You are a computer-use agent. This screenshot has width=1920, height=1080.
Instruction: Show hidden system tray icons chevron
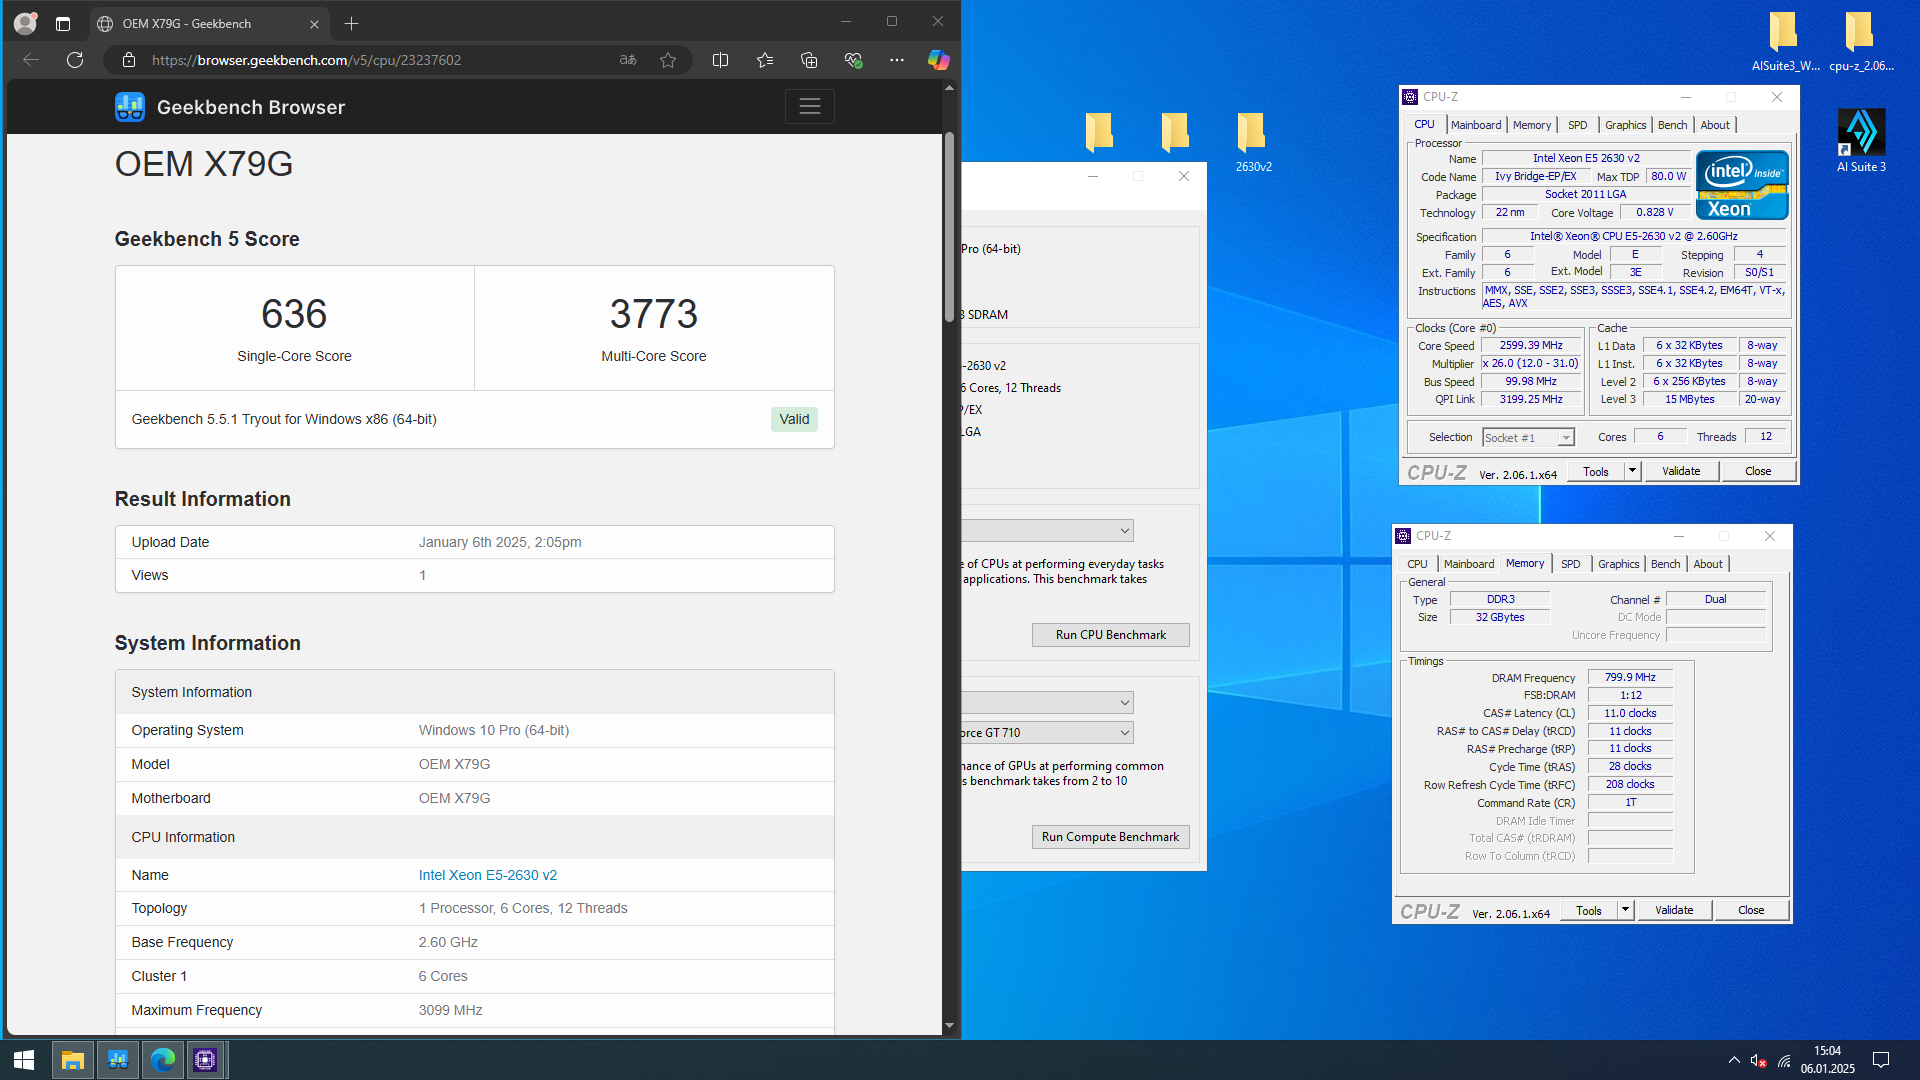[1733, 1060]
